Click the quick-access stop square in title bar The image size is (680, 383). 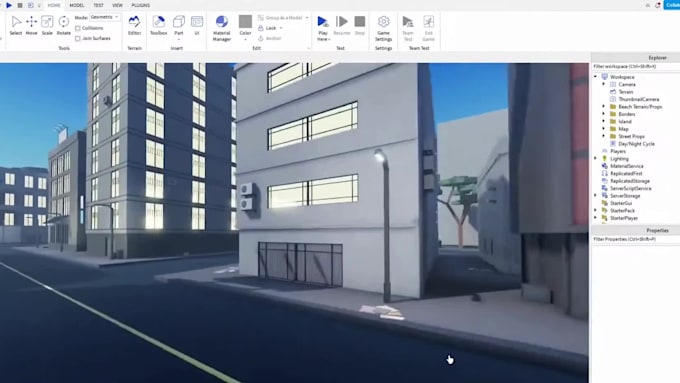tap(20, 5)
